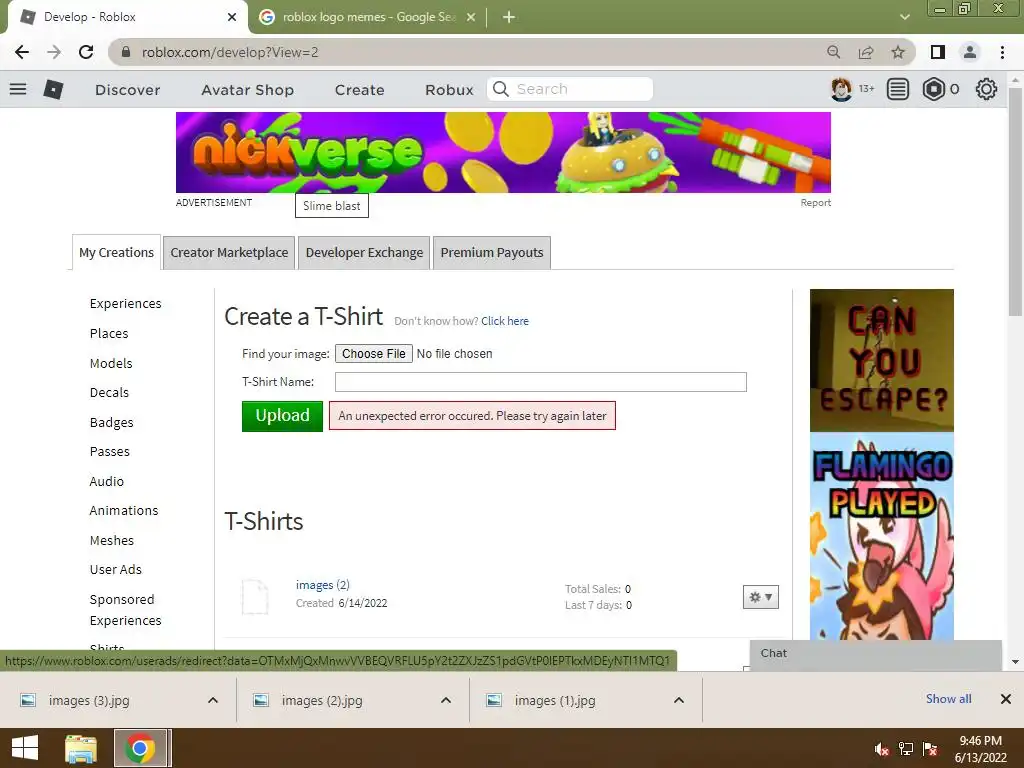Click the Roblox Search box
This screenshot has width=1024, height=768.
pos(569,89)
